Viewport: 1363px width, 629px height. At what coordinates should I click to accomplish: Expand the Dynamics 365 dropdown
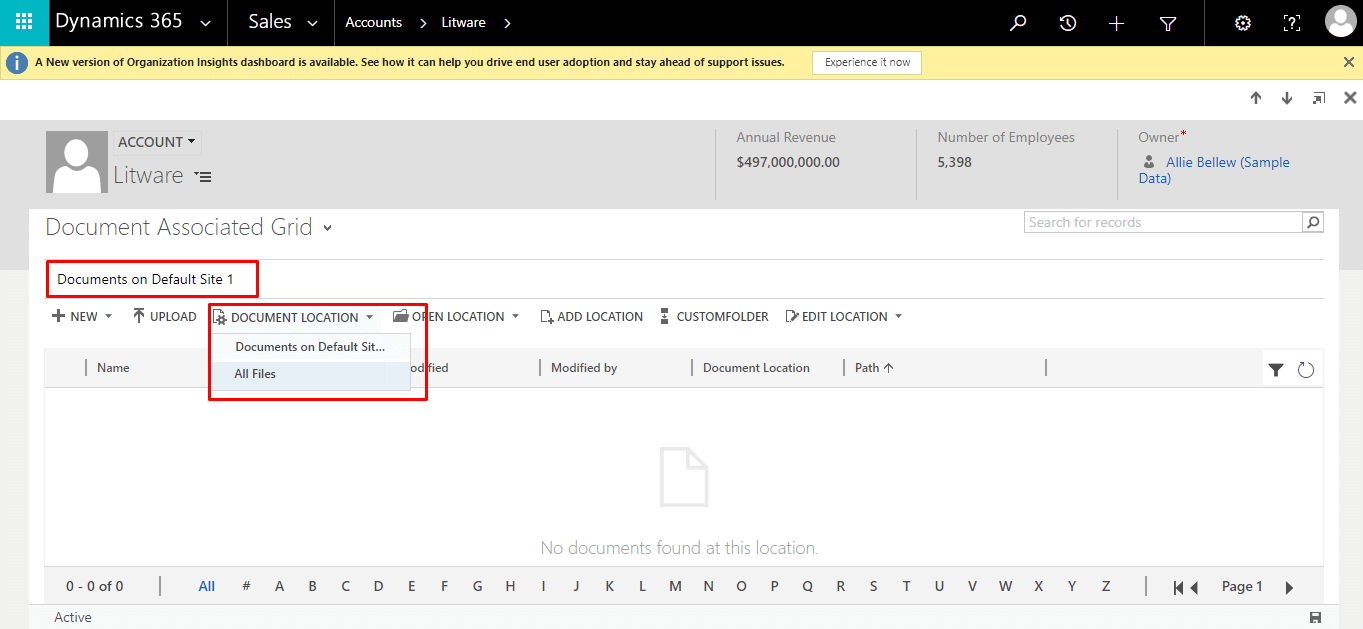click(206, 23)
